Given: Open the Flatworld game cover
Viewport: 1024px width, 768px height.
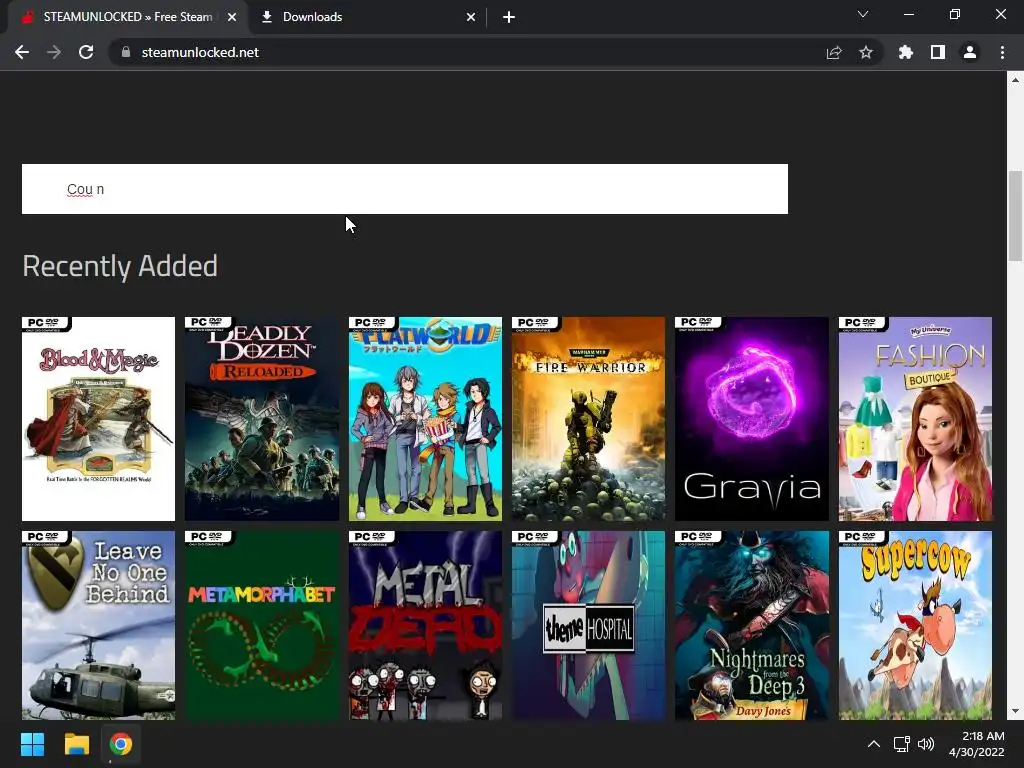Looking at the screenshot, I should click(425, 419).
